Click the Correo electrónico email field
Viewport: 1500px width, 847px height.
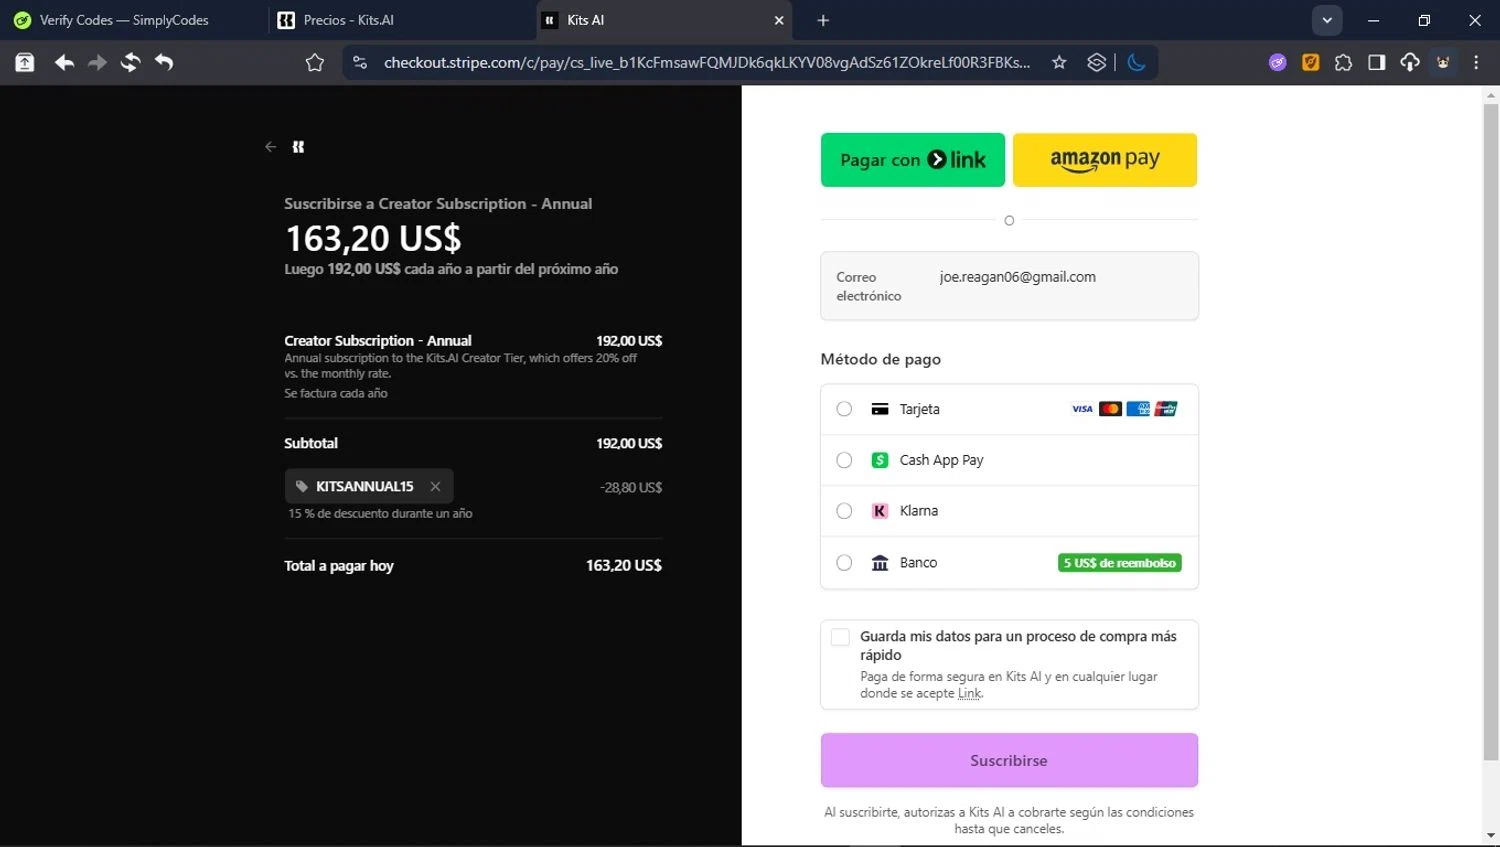point(1009,286)
